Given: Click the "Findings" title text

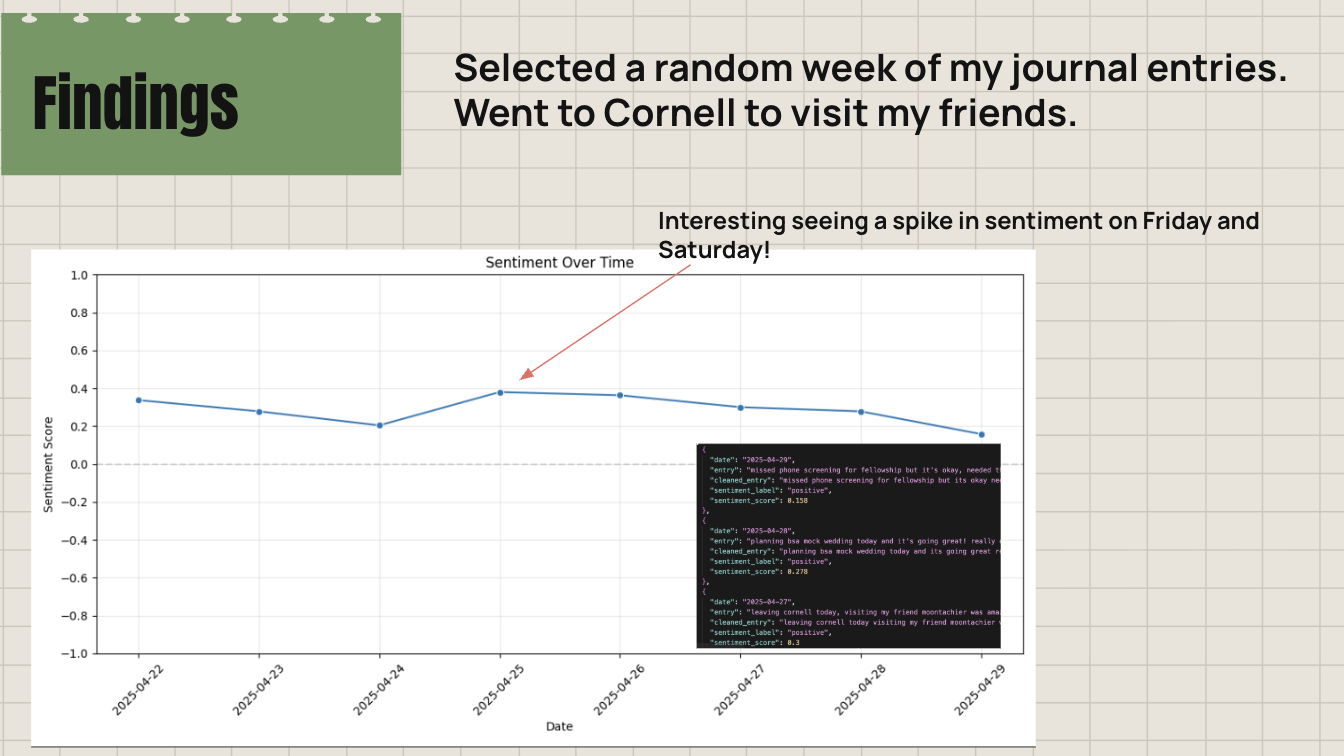Looking at the screenshot, I should tap(136, 103).
